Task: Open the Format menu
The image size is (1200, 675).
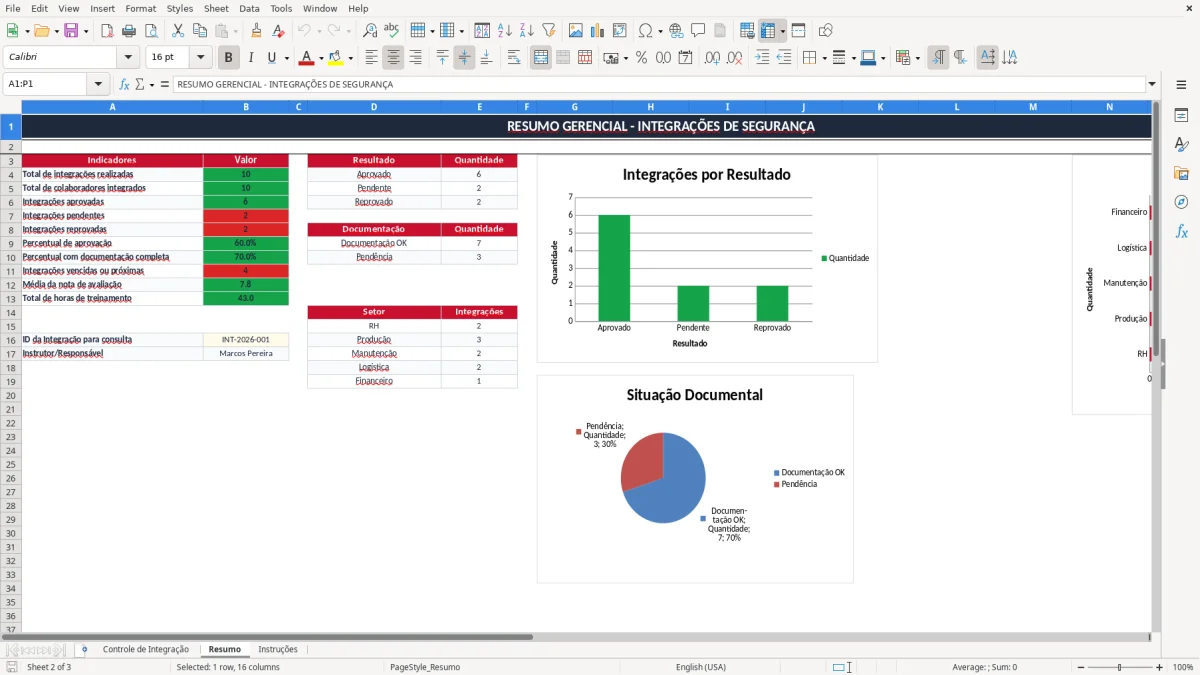Action: pos(140,8)
